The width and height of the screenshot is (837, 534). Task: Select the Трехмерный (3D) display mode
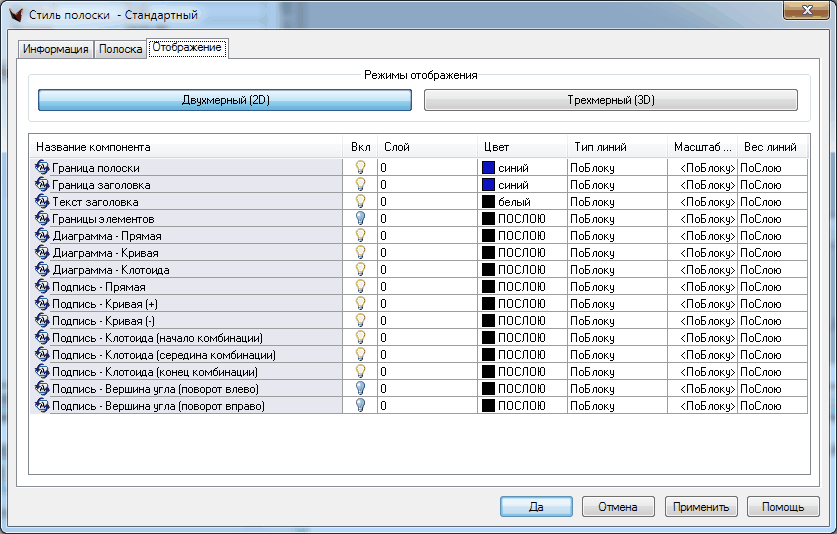pos(610,100)
